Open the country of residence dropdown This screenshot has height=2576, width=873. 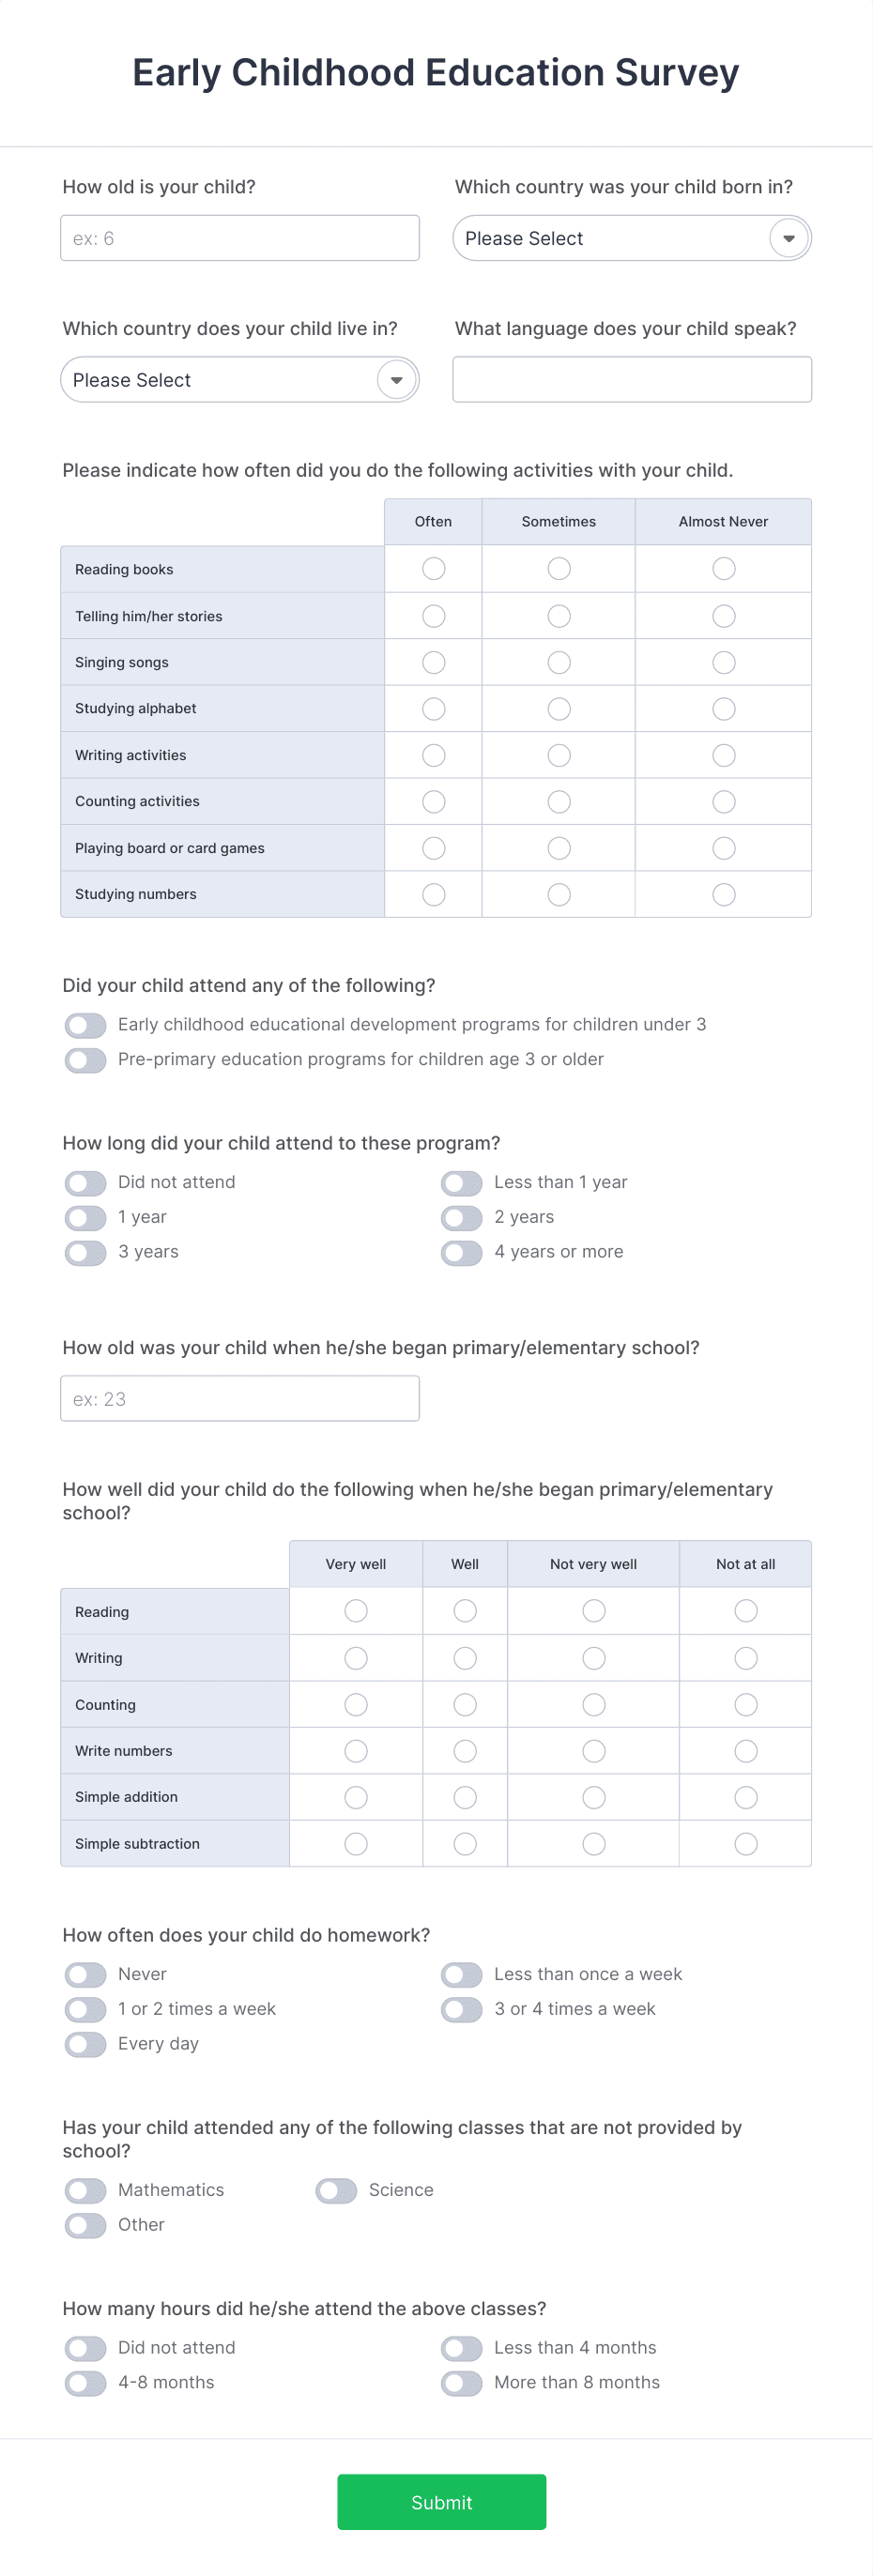(x=239, y=379)
